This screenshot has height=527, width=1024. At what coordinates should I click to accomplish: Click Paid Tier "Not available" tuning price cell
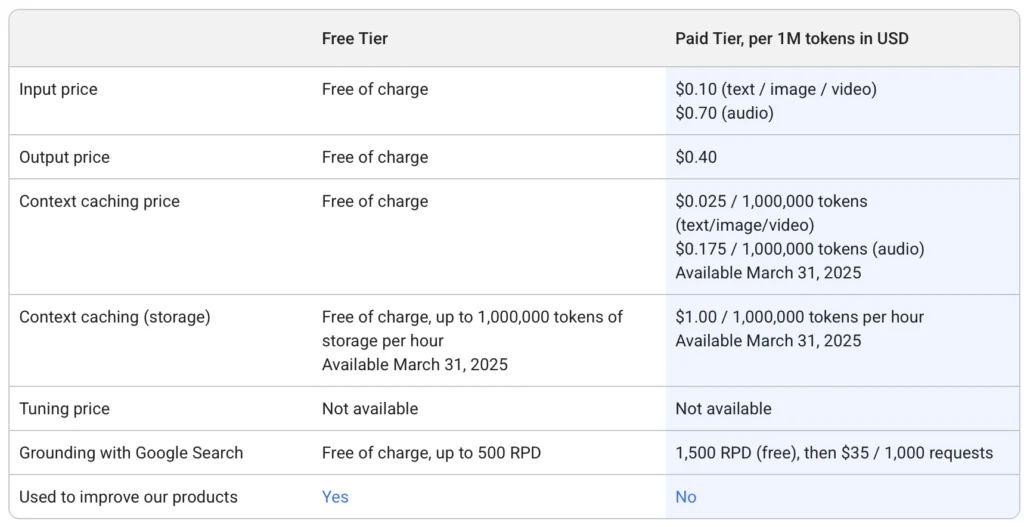[x=723, y=409]
